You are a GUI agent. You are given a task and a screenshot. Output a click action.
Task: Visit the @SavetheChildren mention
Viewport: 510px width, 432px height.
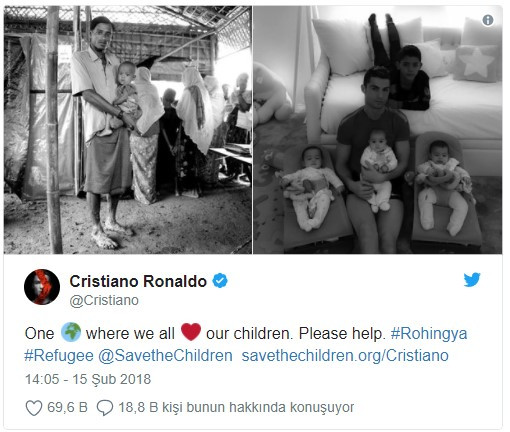165,355
